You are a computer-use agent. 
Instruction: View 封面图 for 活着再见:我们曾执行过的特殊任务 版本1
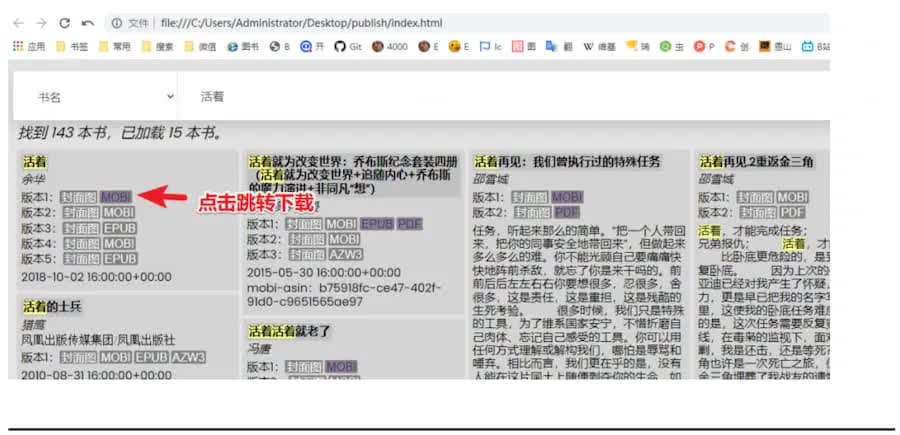530,197
